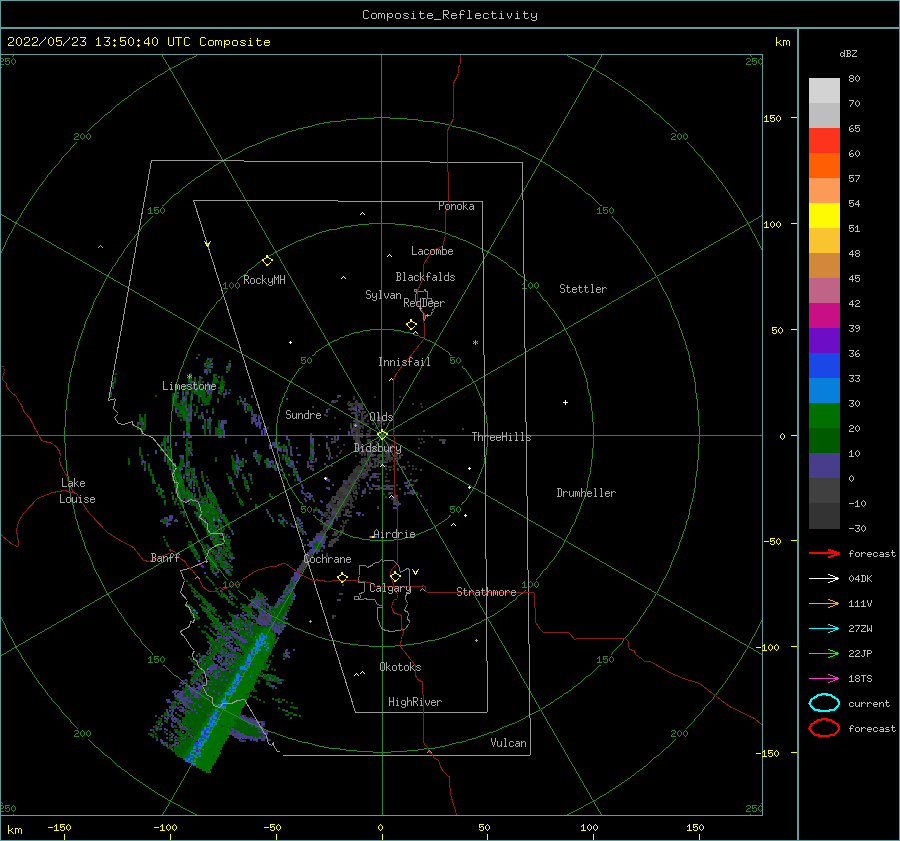The height and width of the screenshot is (841, 900).
Task: Click the Banff label
Action: pyautogui.click(x=165, y=557)
